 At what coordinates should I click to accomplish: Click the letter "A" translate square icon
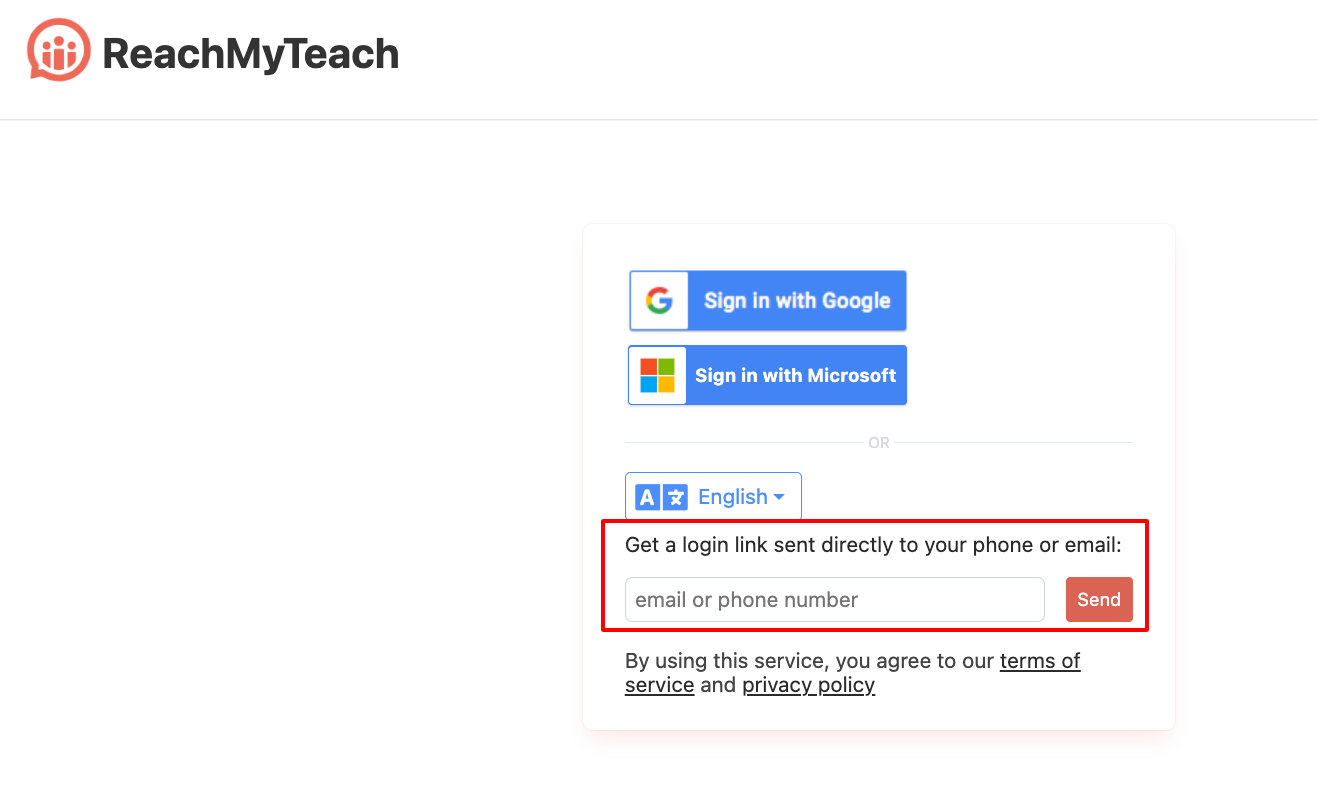pos(645,496)
